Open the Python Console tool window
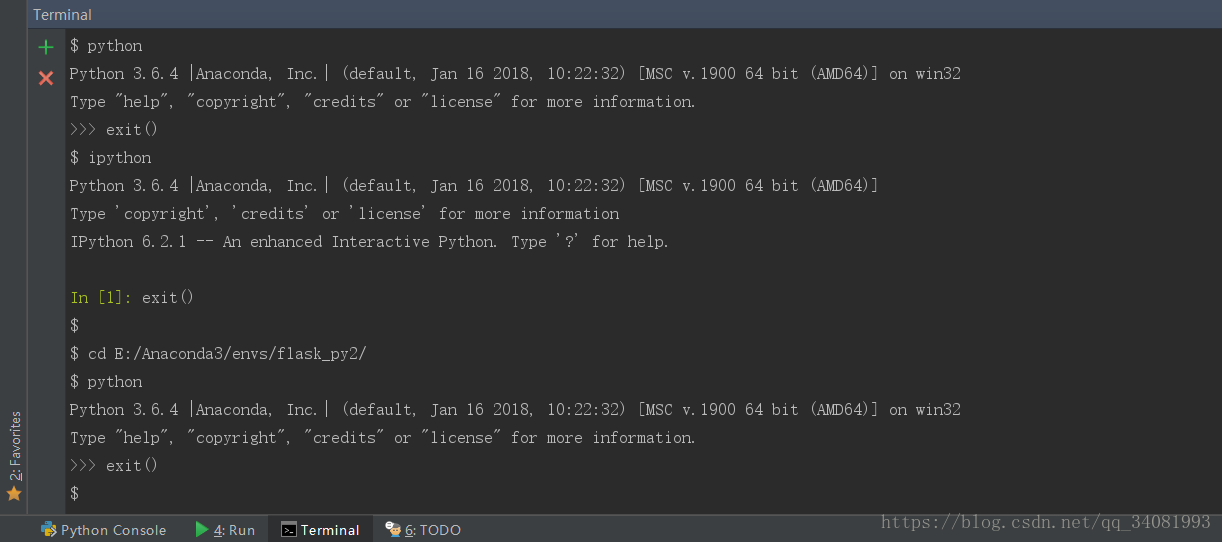The height and width of the screenshot is (542, 1222). click(113, 530)
